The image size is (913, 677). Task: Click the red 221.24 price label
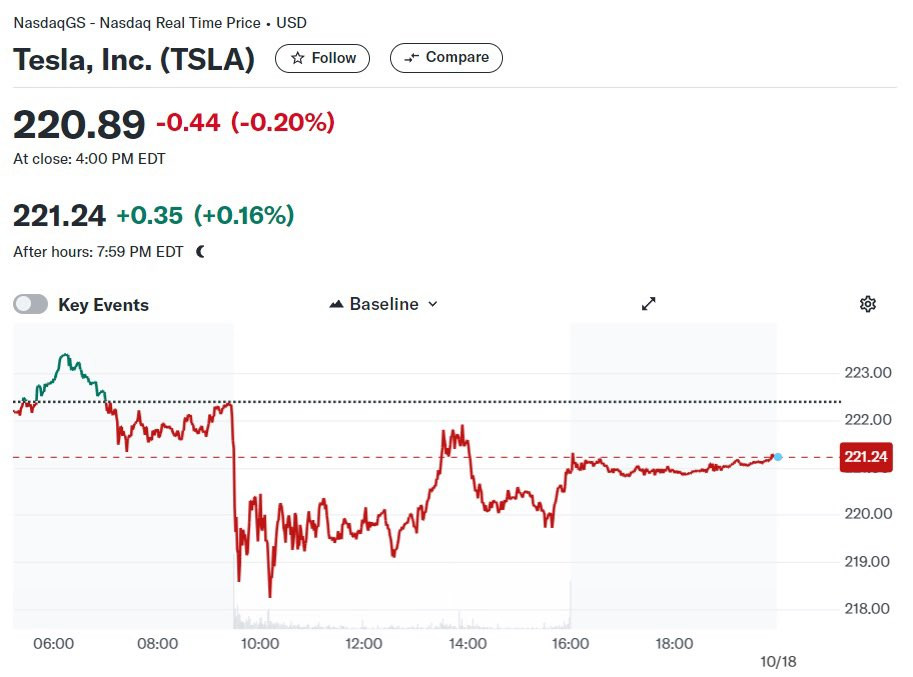pyautogui.click(x=866, y=457)
